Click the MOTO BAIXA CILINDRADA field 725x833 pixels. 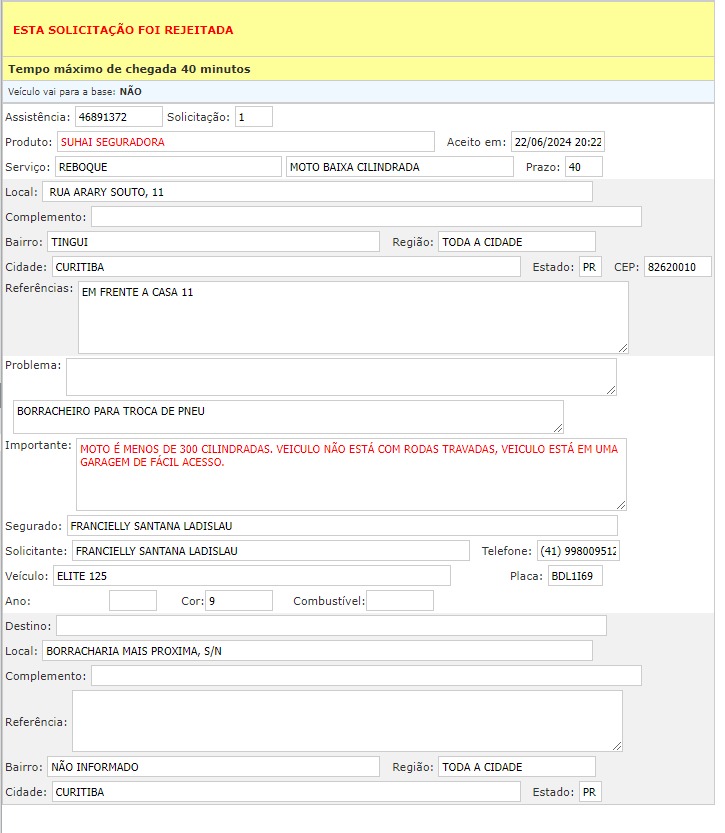[398, 166]
